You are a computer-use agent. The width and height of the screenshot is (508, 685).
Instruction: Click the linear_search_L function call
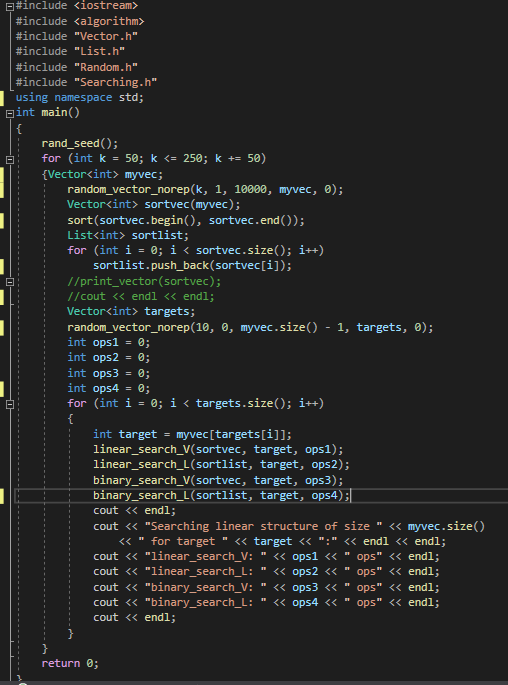[221, 464]
